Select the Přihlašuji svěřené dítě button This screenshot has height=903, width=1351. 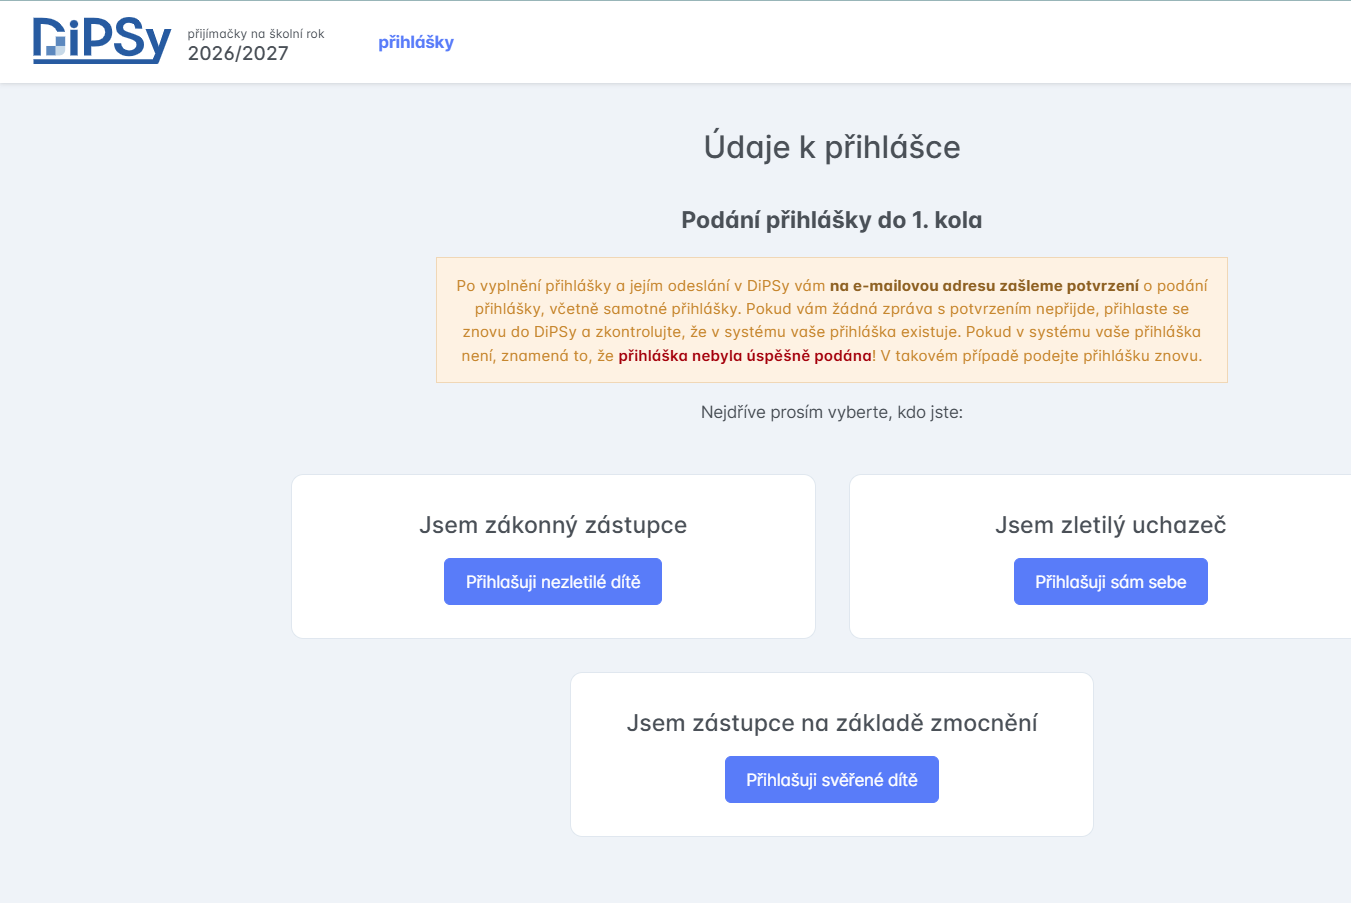point(831,780)
